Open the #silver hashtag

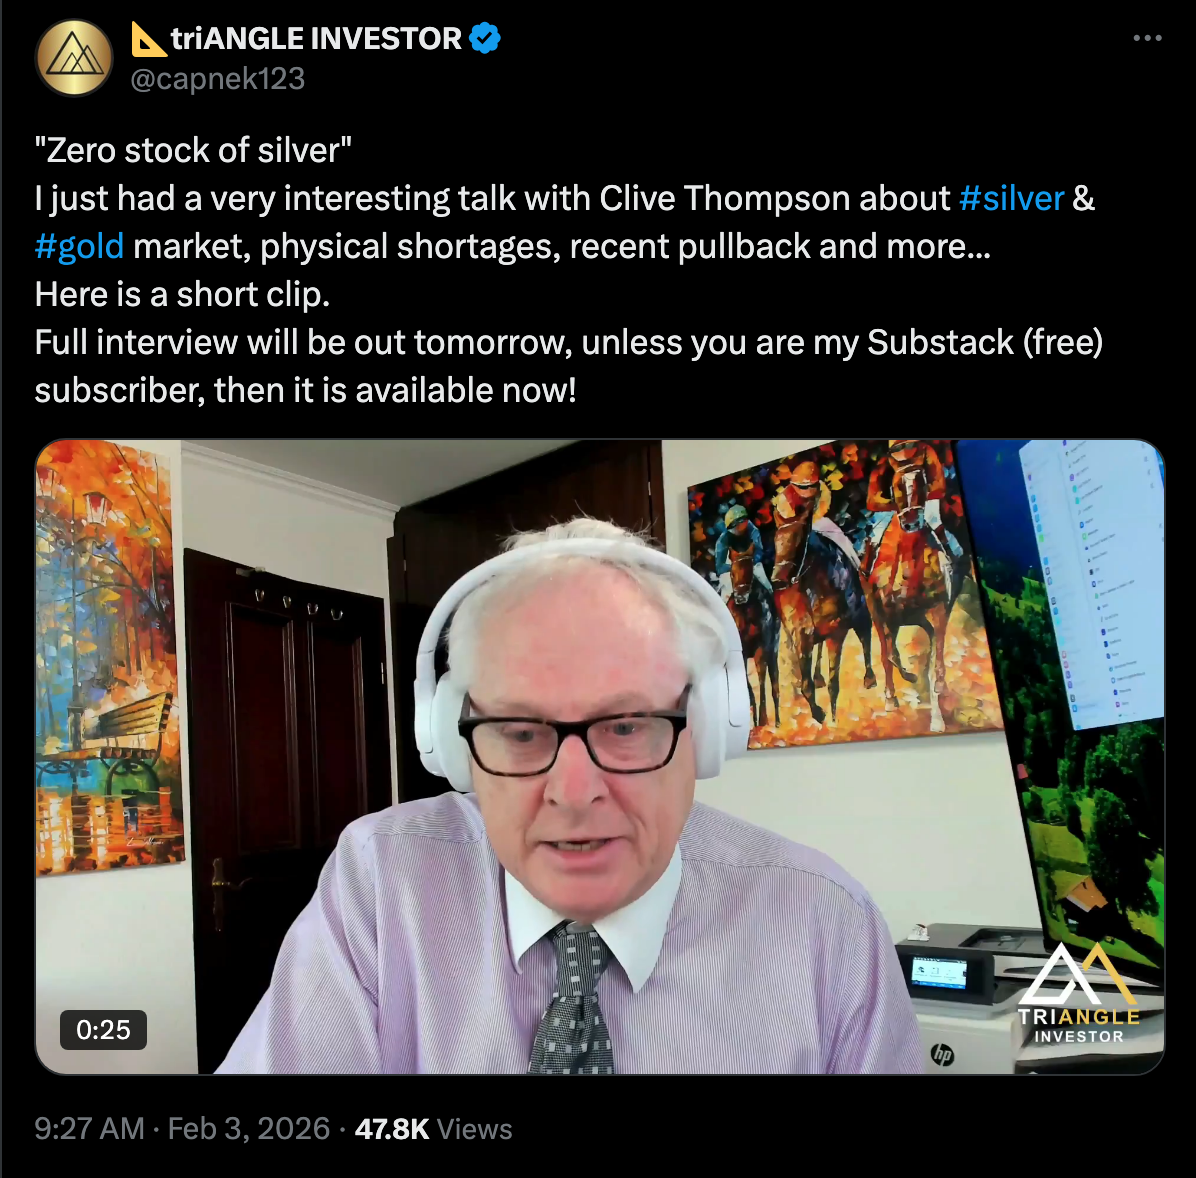tap(1011, 198)
